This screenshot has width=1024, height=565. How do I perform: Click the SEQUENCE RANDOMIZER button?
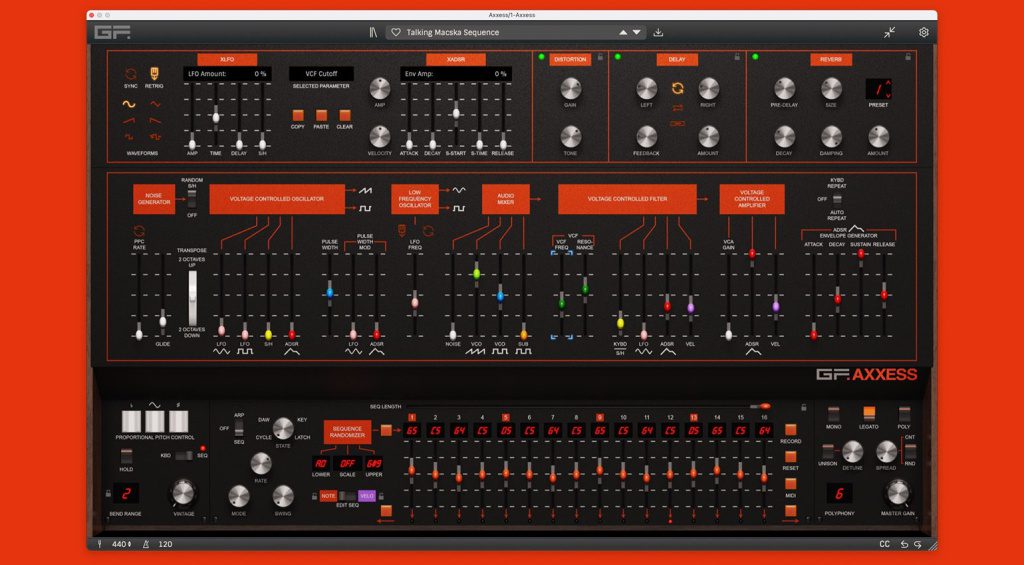347,432
